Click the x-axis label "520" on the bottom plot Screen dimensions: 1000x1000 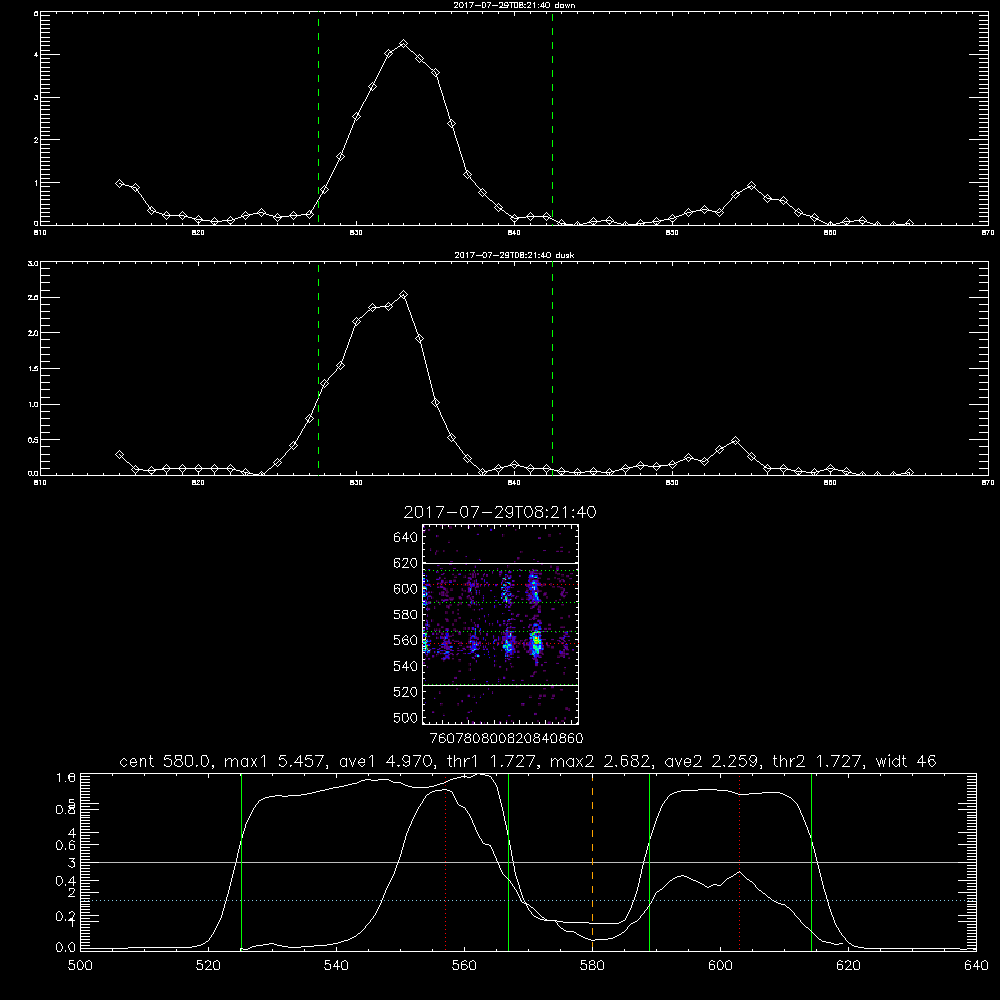[208, 966]
